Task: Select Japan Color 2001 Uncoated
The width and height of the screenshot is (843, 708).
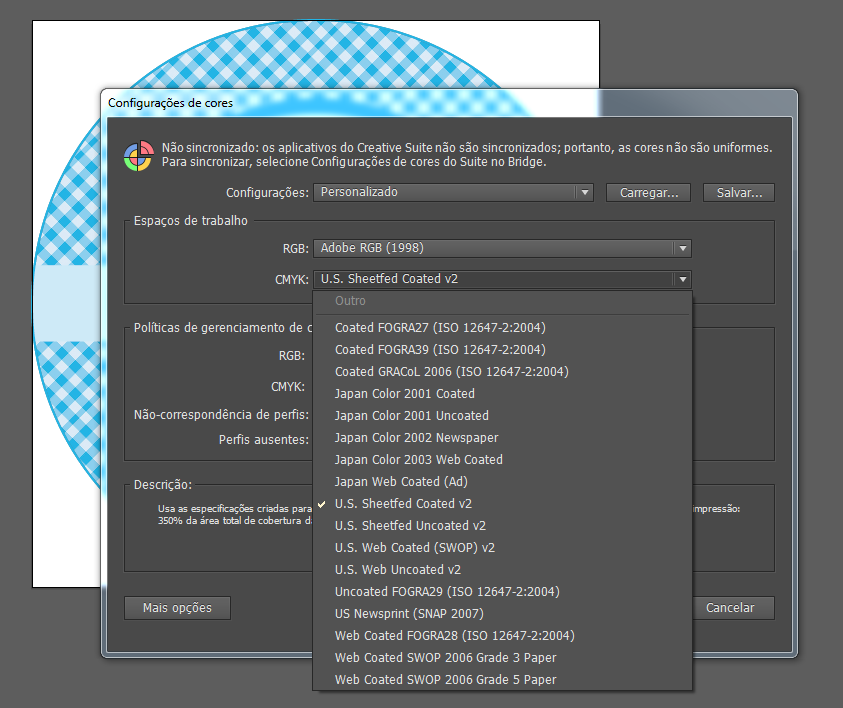Action: point(502,416)
